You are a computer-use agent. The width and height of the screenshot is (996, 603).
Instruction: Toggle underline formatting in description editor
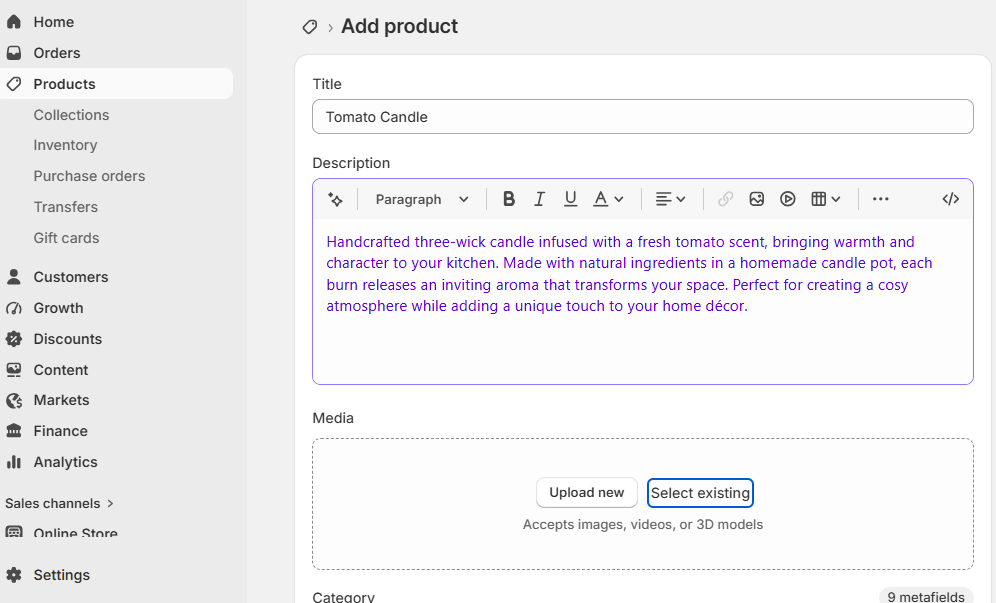click(x=570, y=200)
